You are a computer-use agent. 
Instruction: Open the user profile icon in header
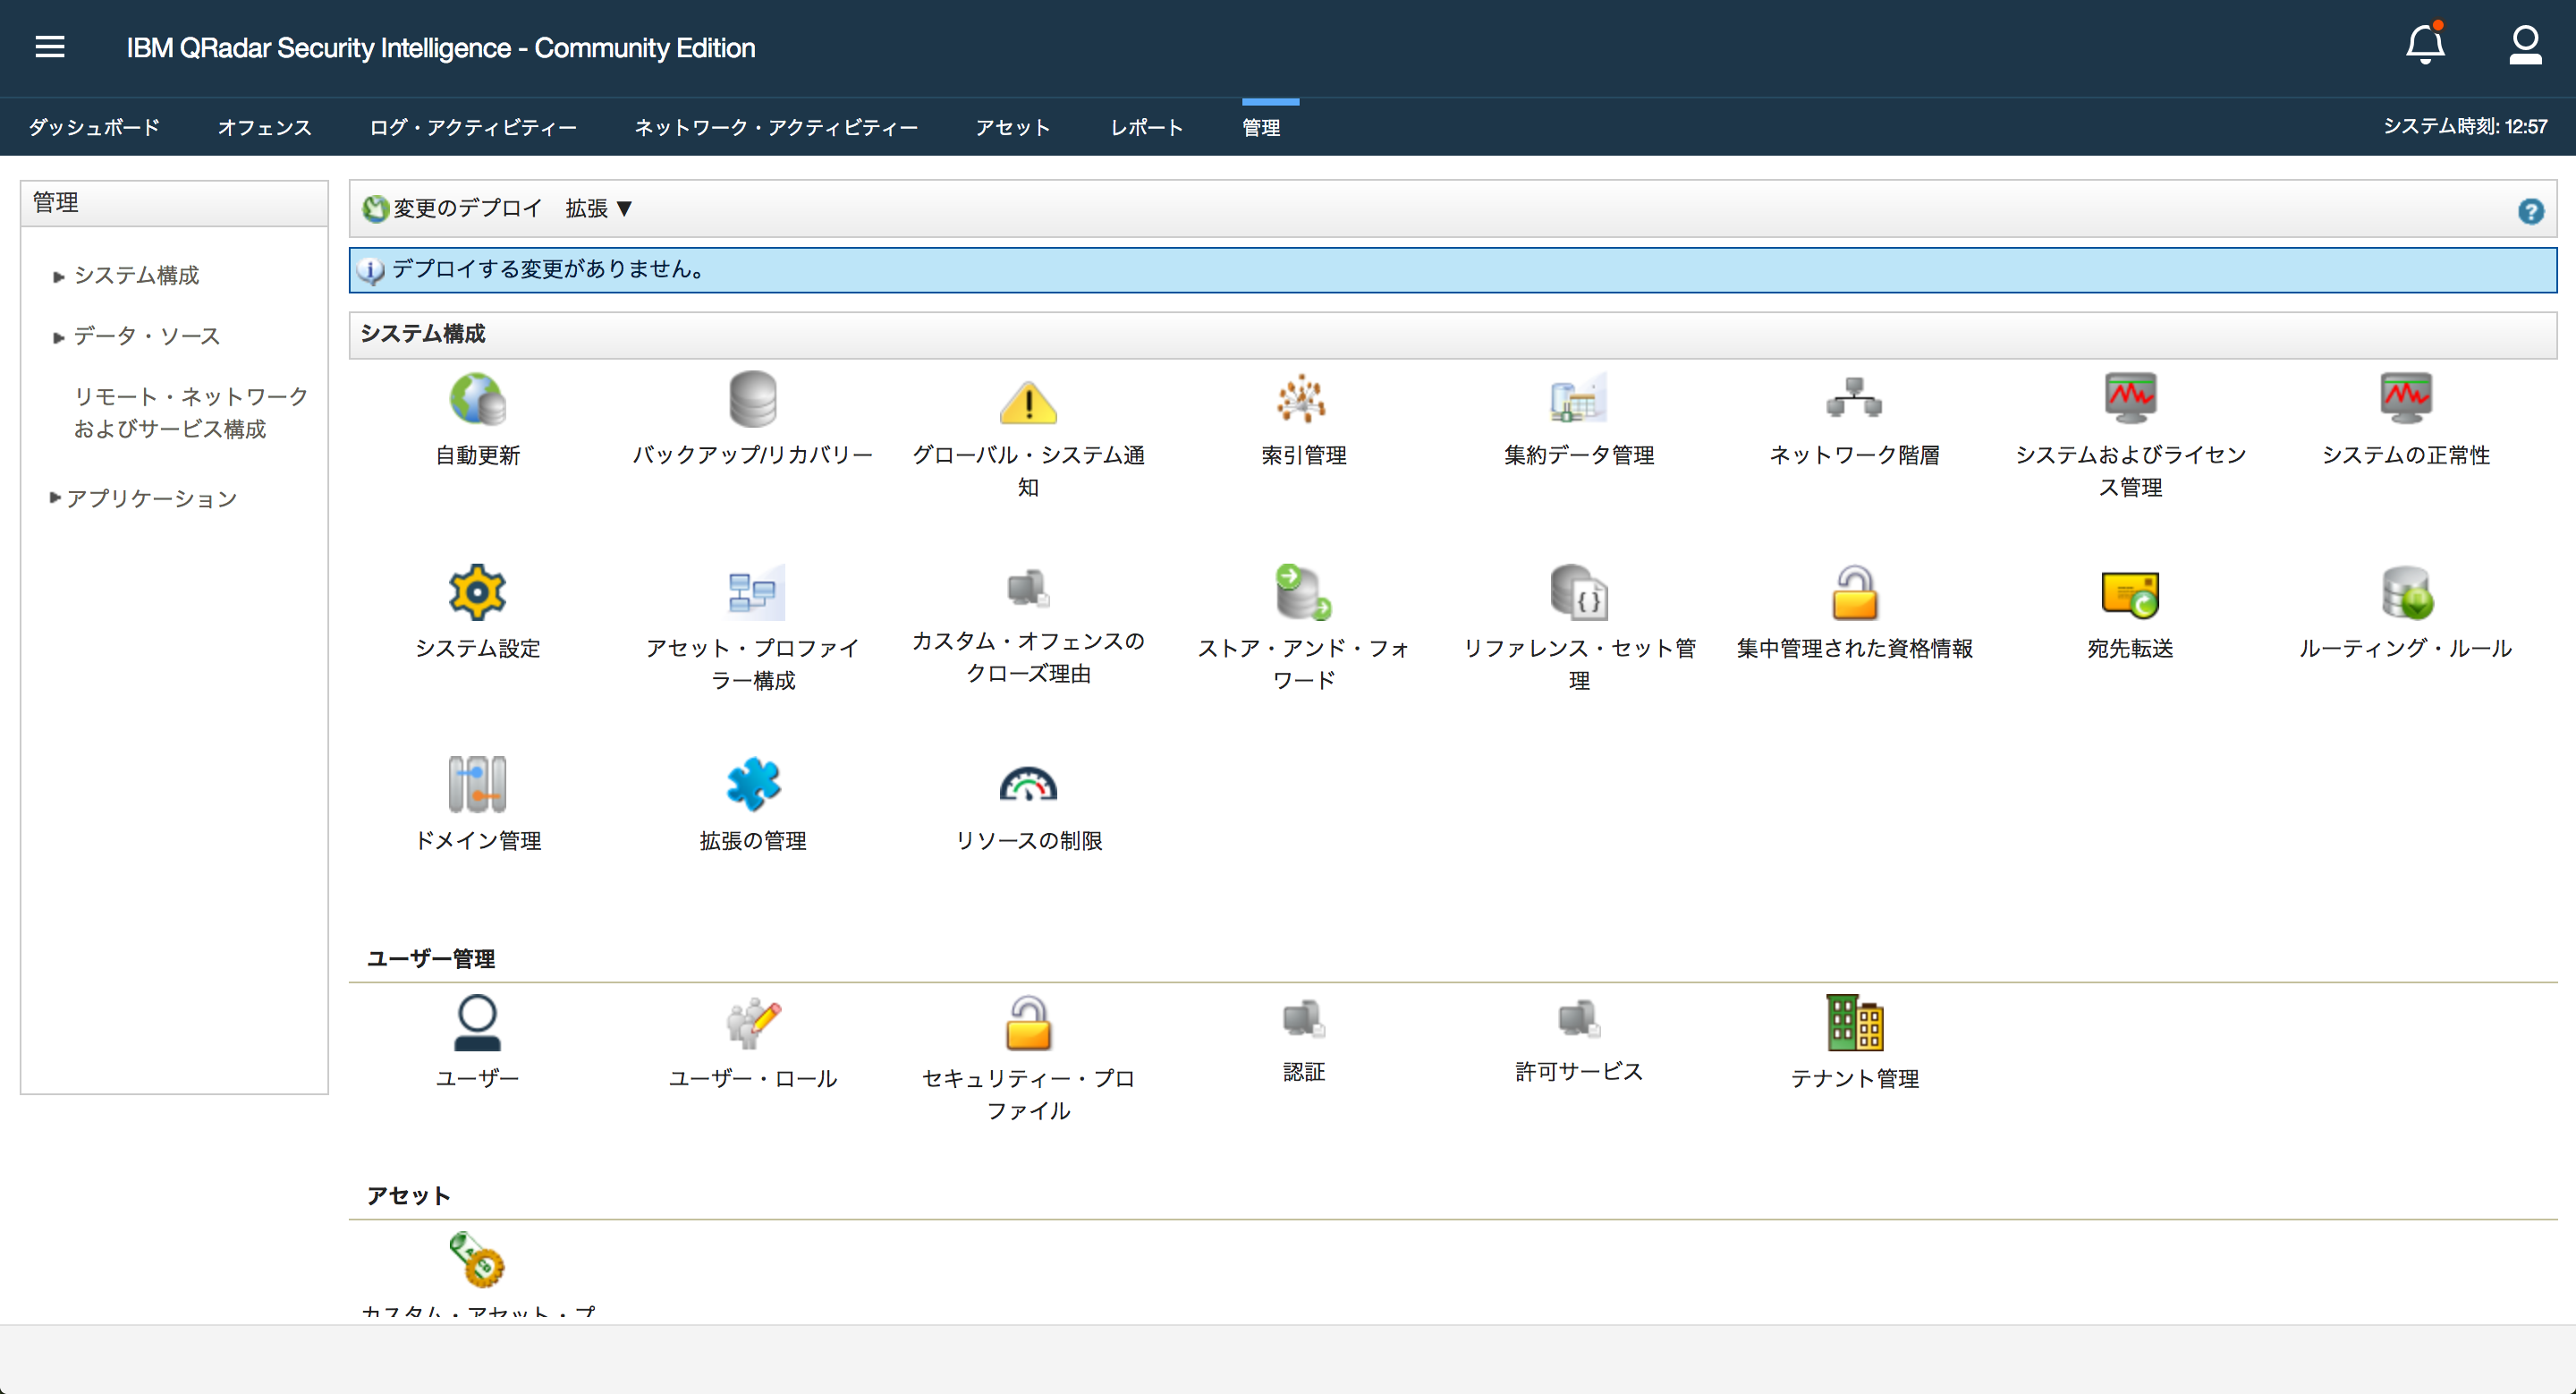tap(2524, 46)
